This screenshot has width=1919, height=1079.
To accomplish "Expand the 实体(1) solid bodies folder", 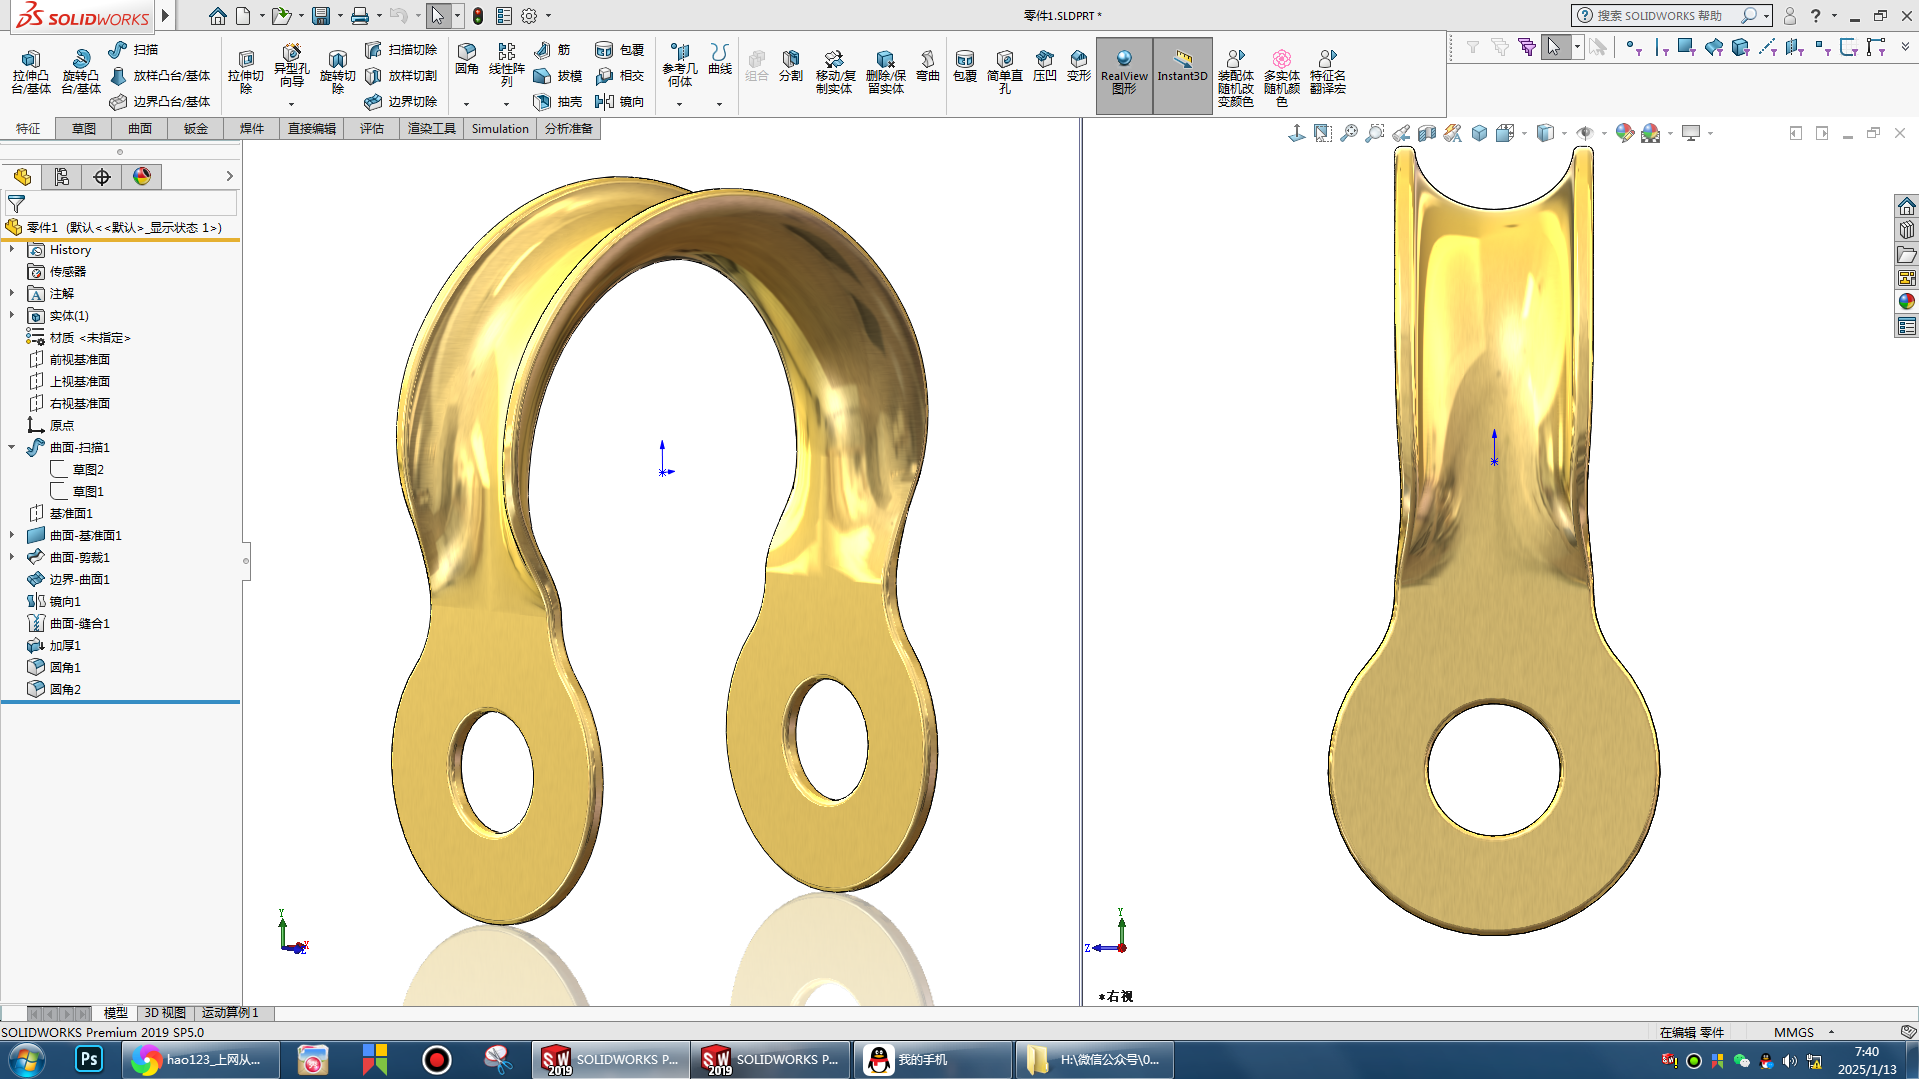I will click(12, 316).
